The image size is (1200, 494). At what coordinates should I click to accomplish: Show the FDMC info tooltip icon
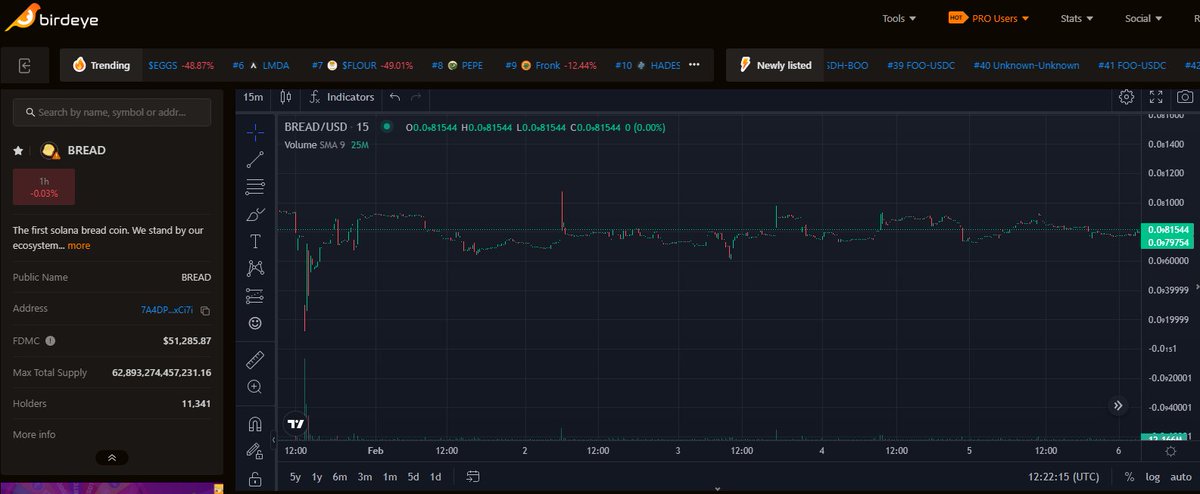point(50,341)
